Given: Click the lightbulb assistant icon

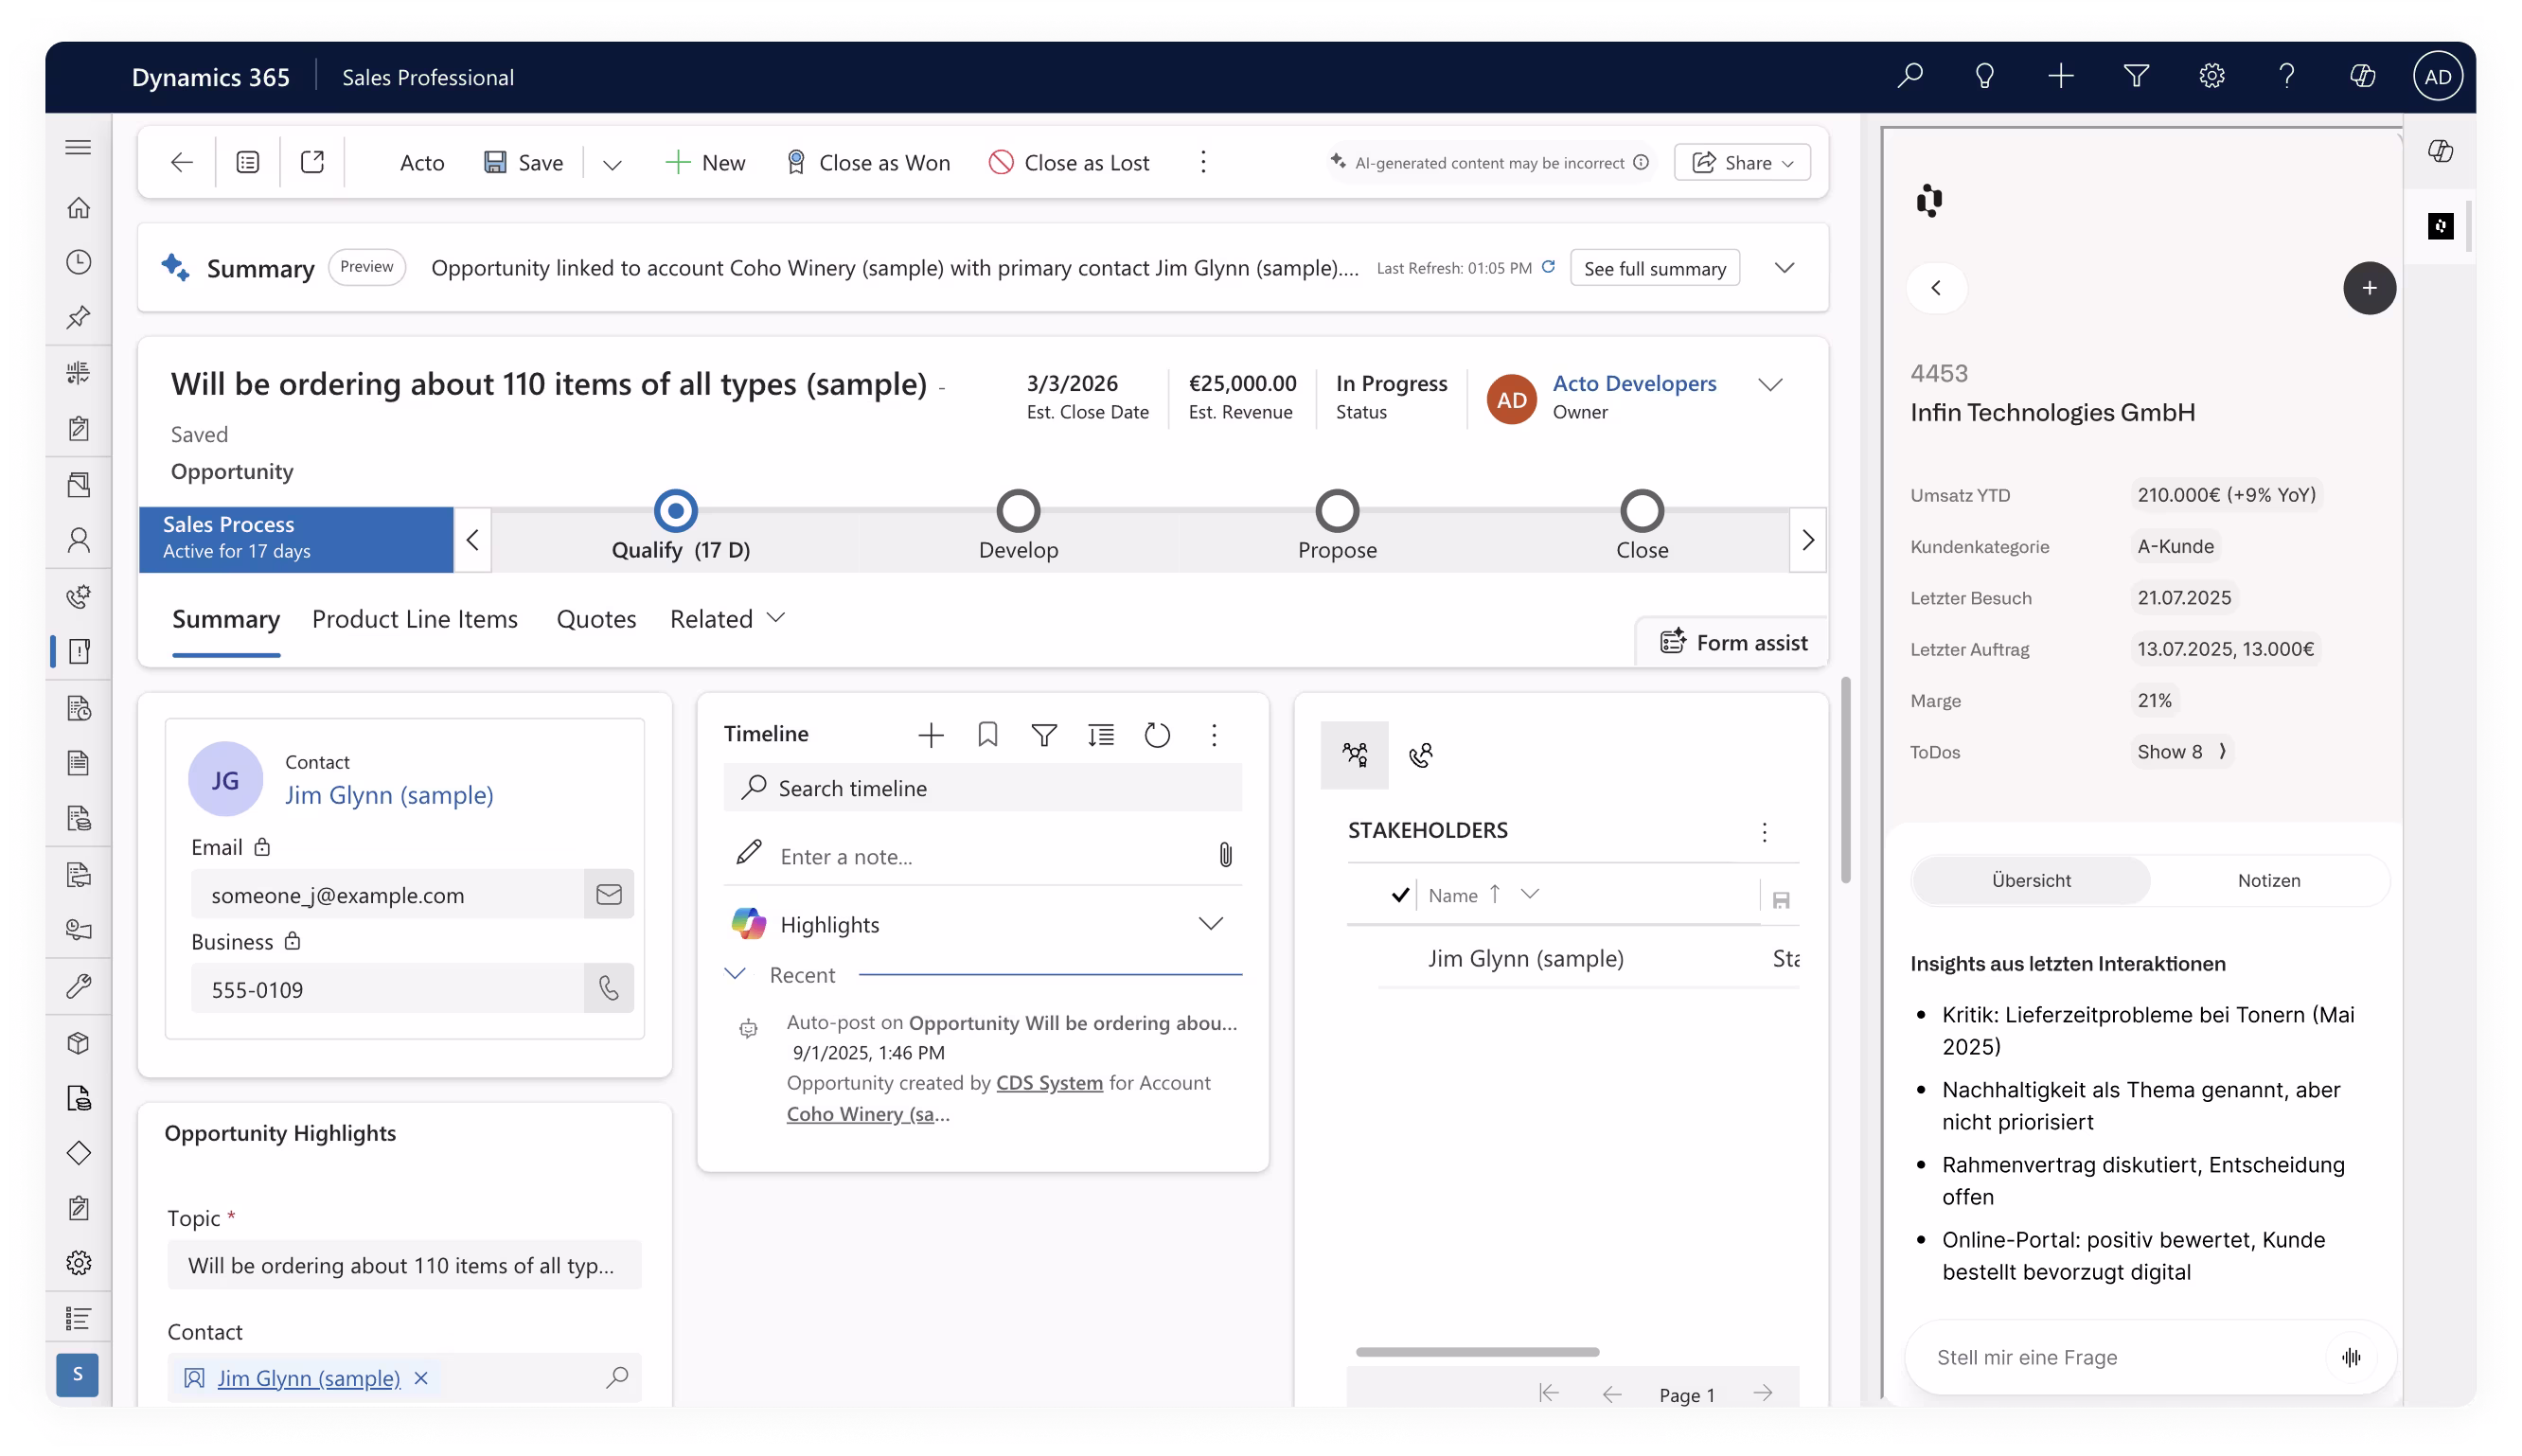Looking at the screenshot, I should [x=1984, y=76].
